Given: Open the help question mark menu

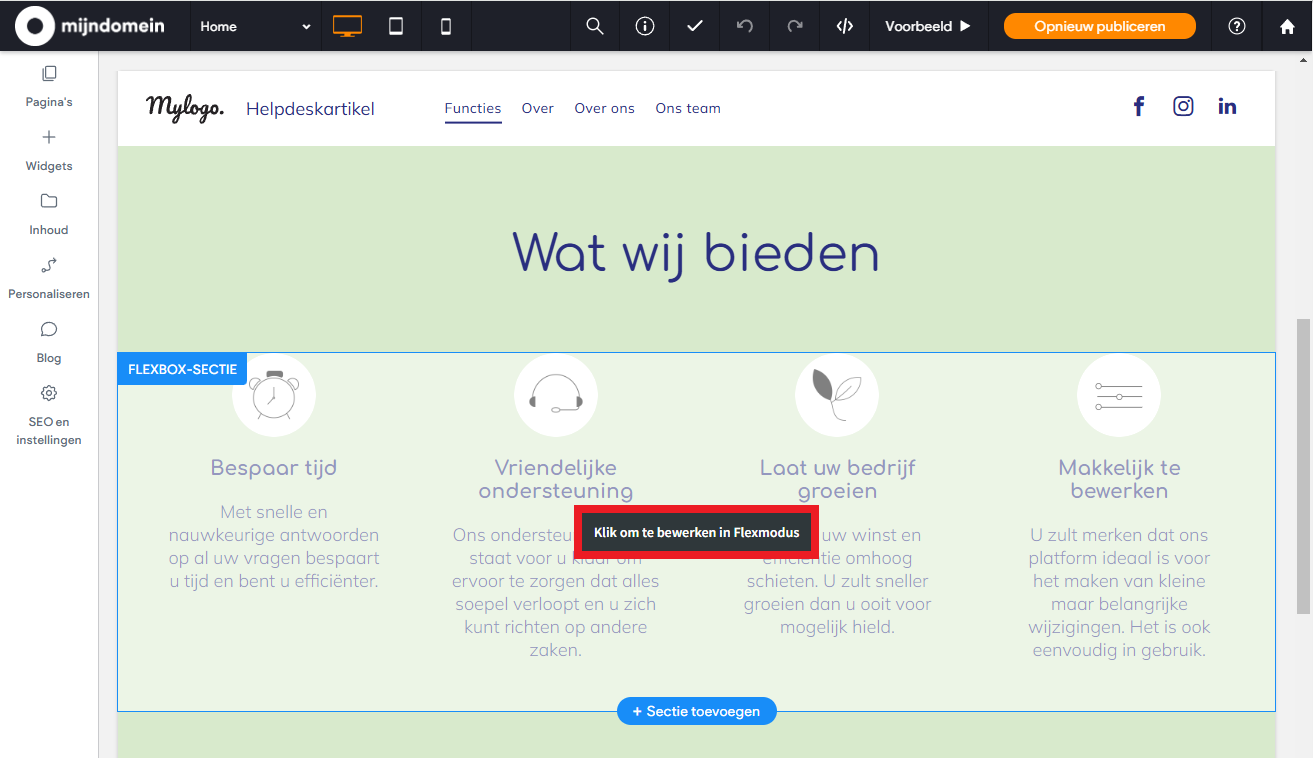Looking at the screenshot, I should pos(1237,26).
